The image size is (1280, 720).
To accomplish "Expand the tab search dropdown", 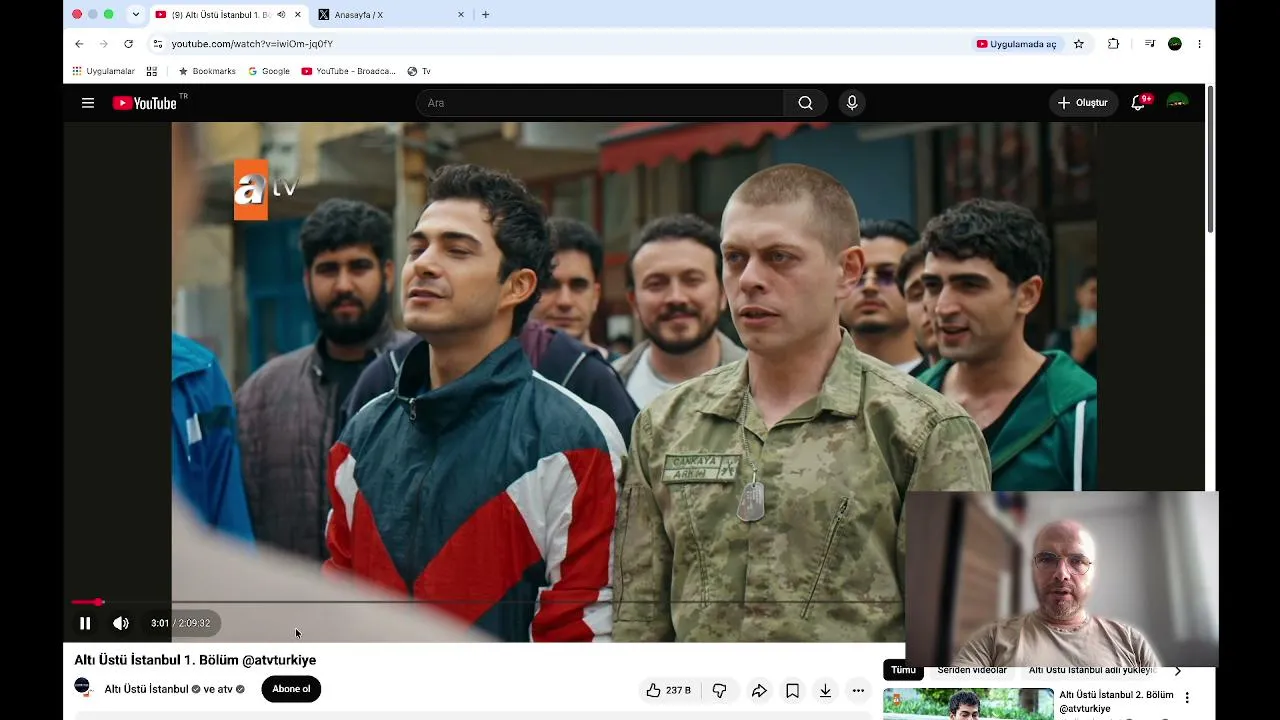I will pyautogui.click(x=136, y=15).
